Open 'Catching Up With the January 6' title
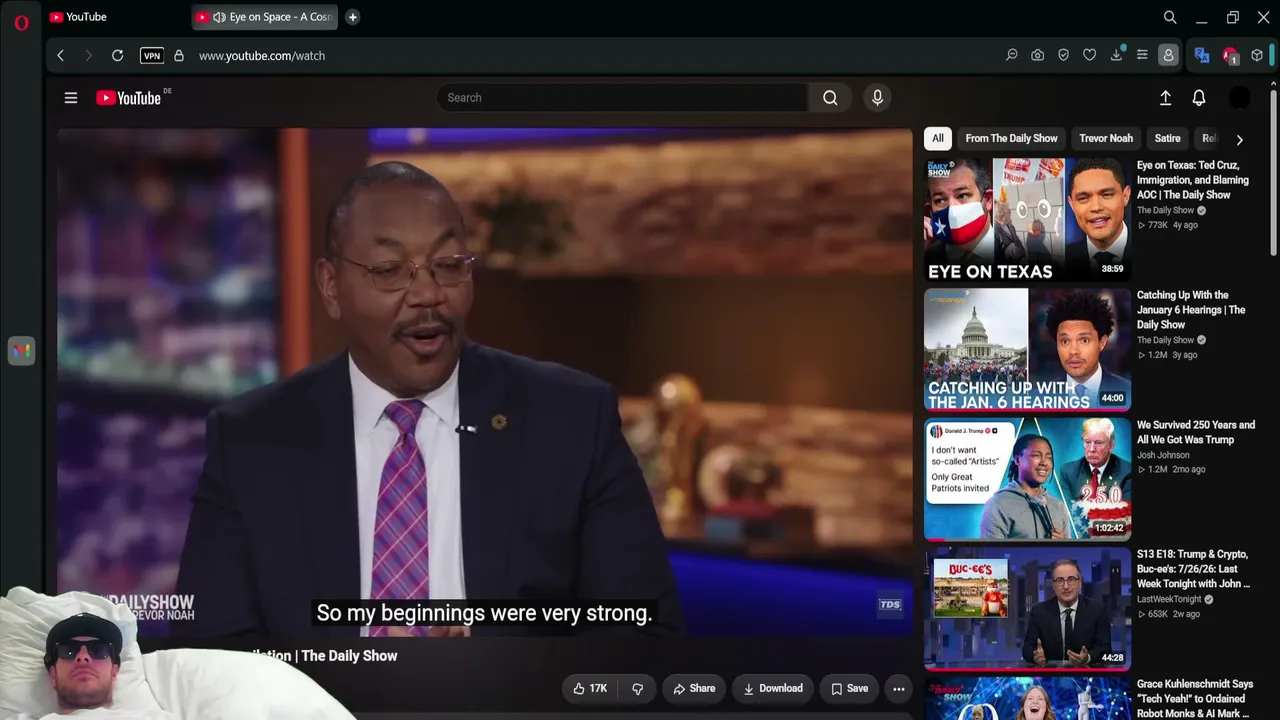 (x=1191, y=310)
